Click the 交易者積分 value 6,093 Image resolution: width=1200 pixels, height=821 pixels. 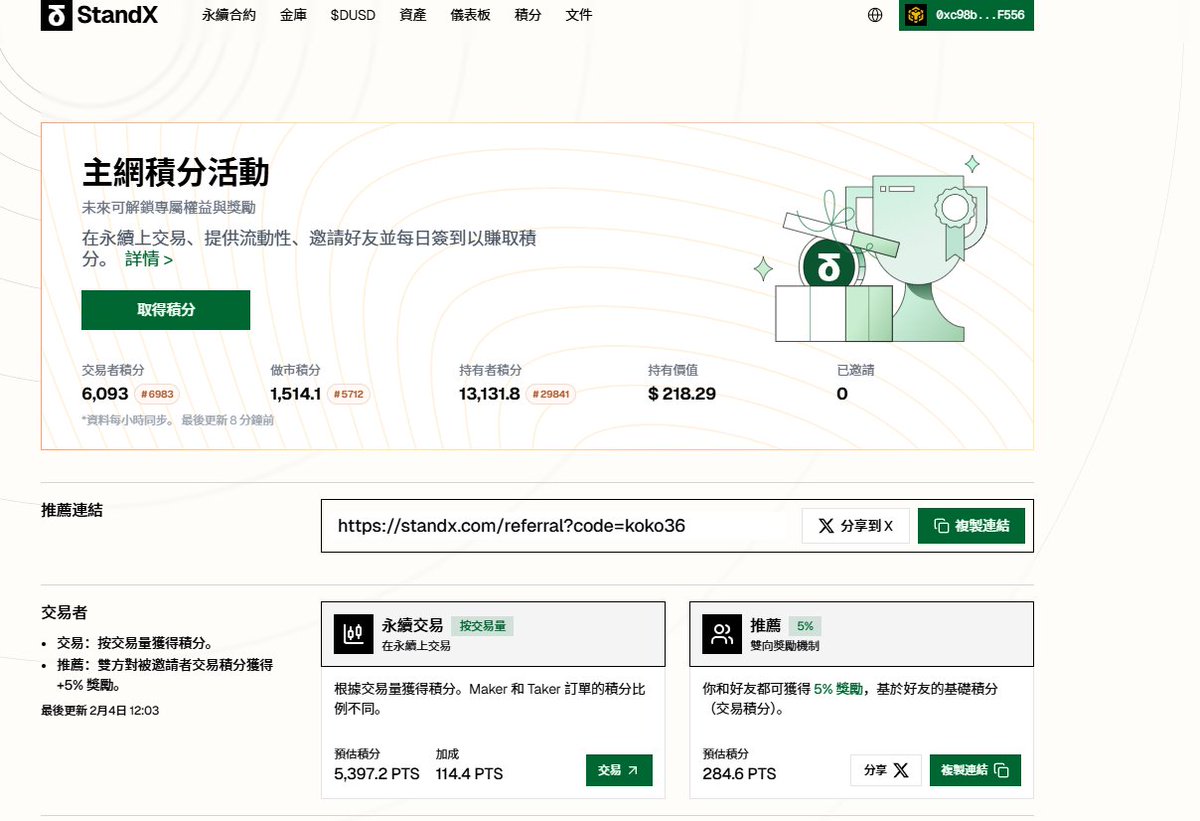pyautogui.click(x=105, y=394)
